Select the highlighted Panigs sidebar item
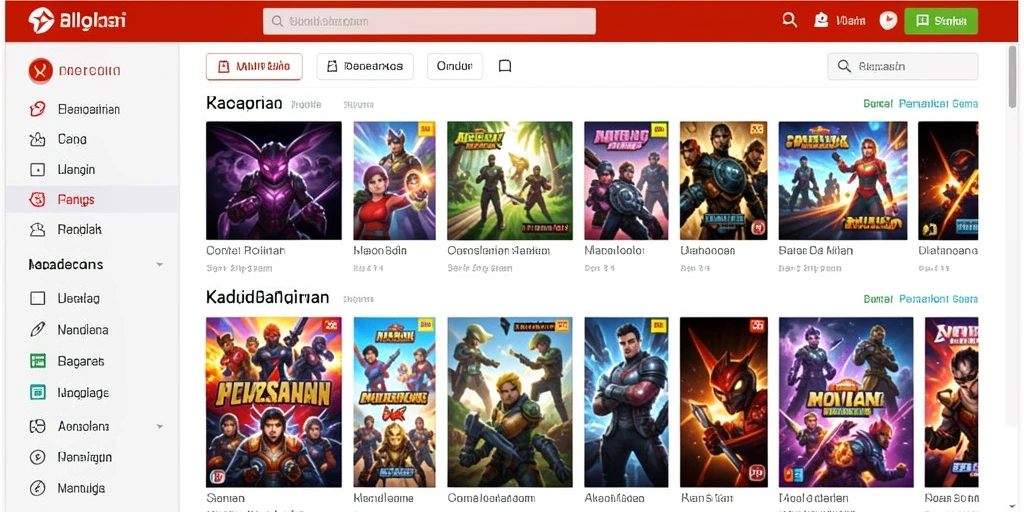 tap(92, 199)
